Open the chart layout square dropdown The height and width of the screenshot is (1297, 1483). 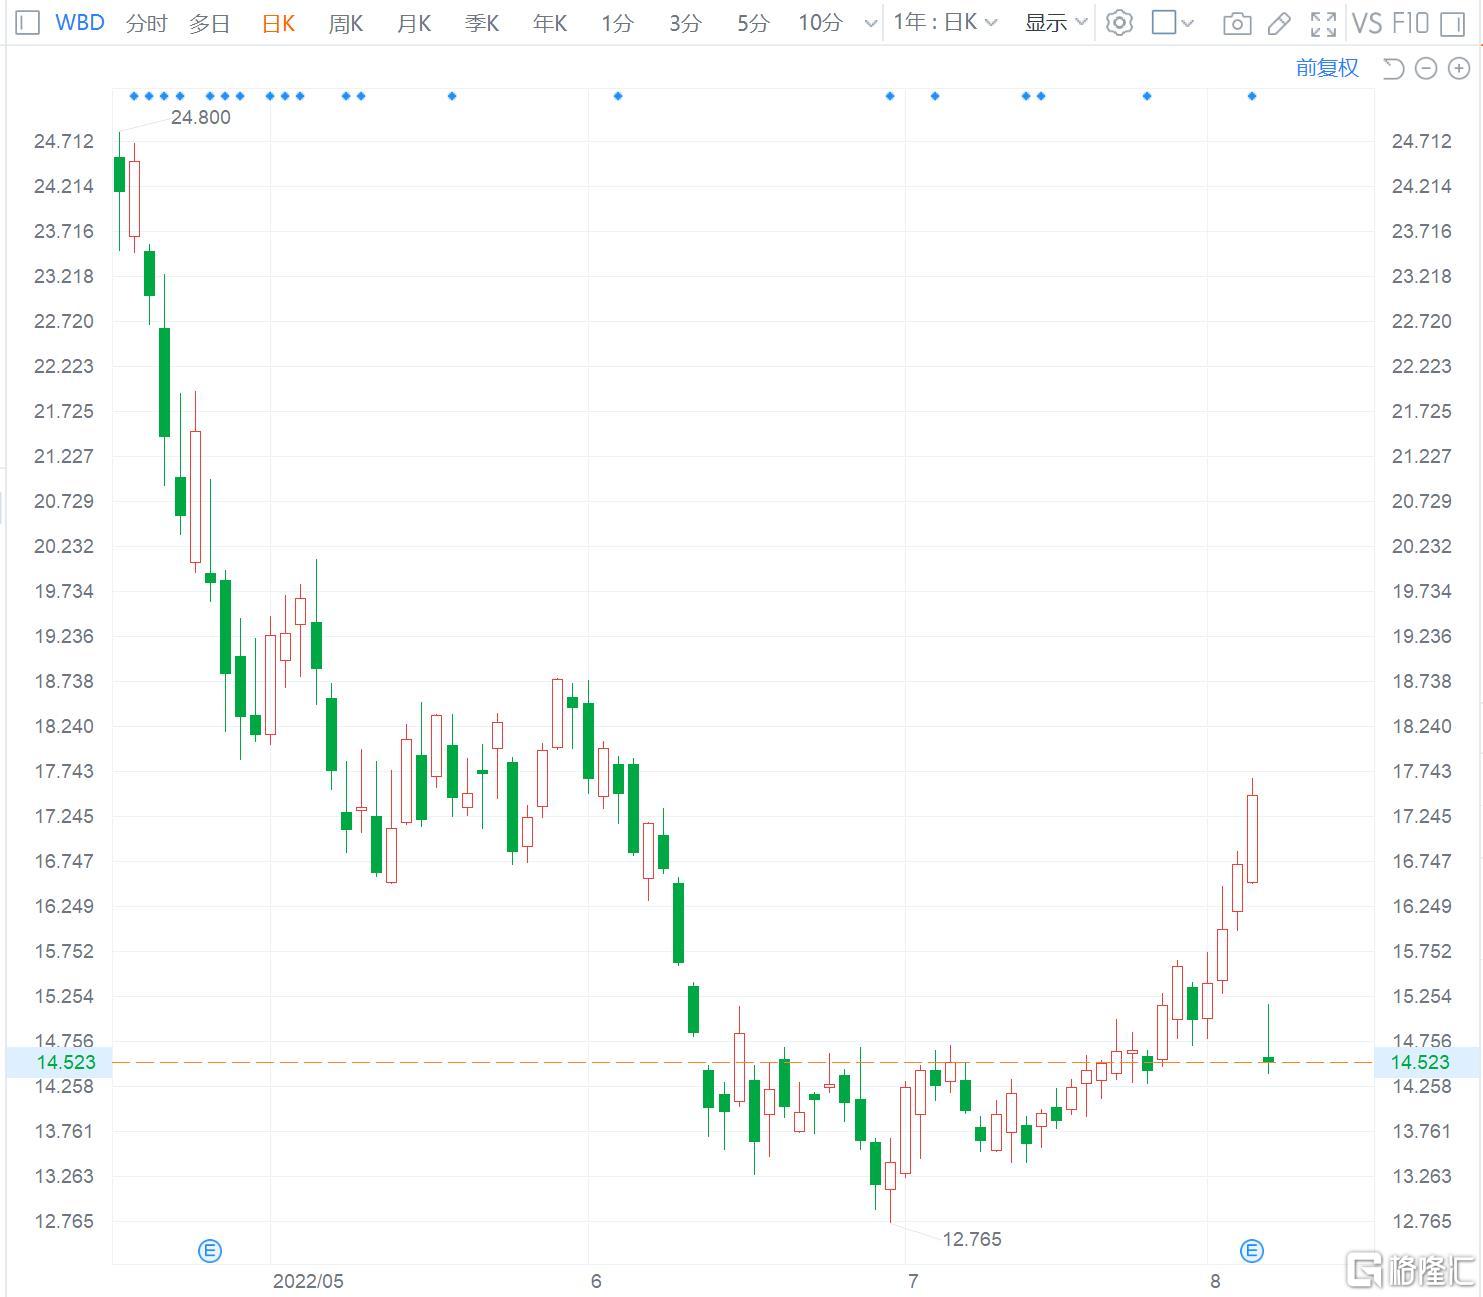1172,22
